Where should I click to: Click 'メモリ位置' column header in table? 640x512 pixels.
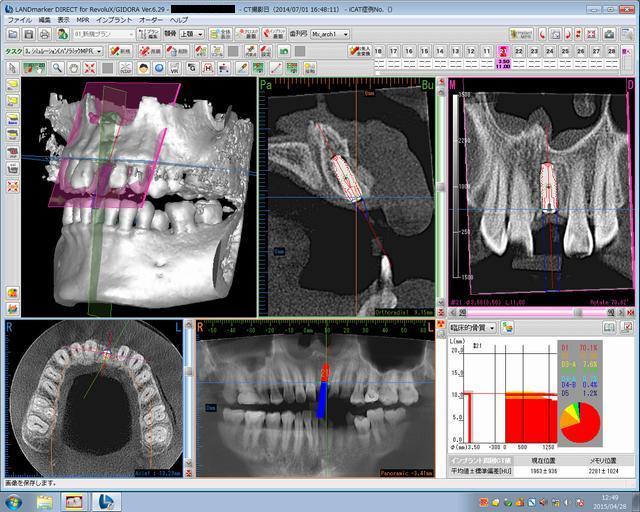603,461
